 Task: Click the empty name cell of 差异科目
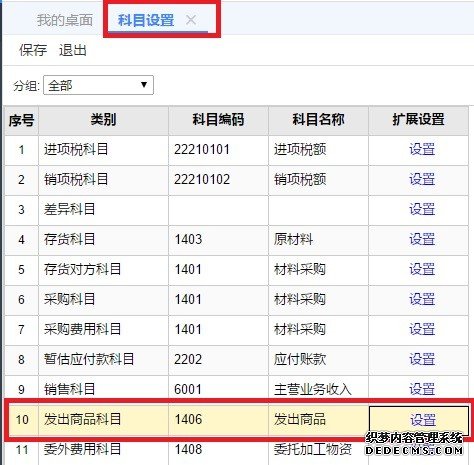click(x=318, y=210)
